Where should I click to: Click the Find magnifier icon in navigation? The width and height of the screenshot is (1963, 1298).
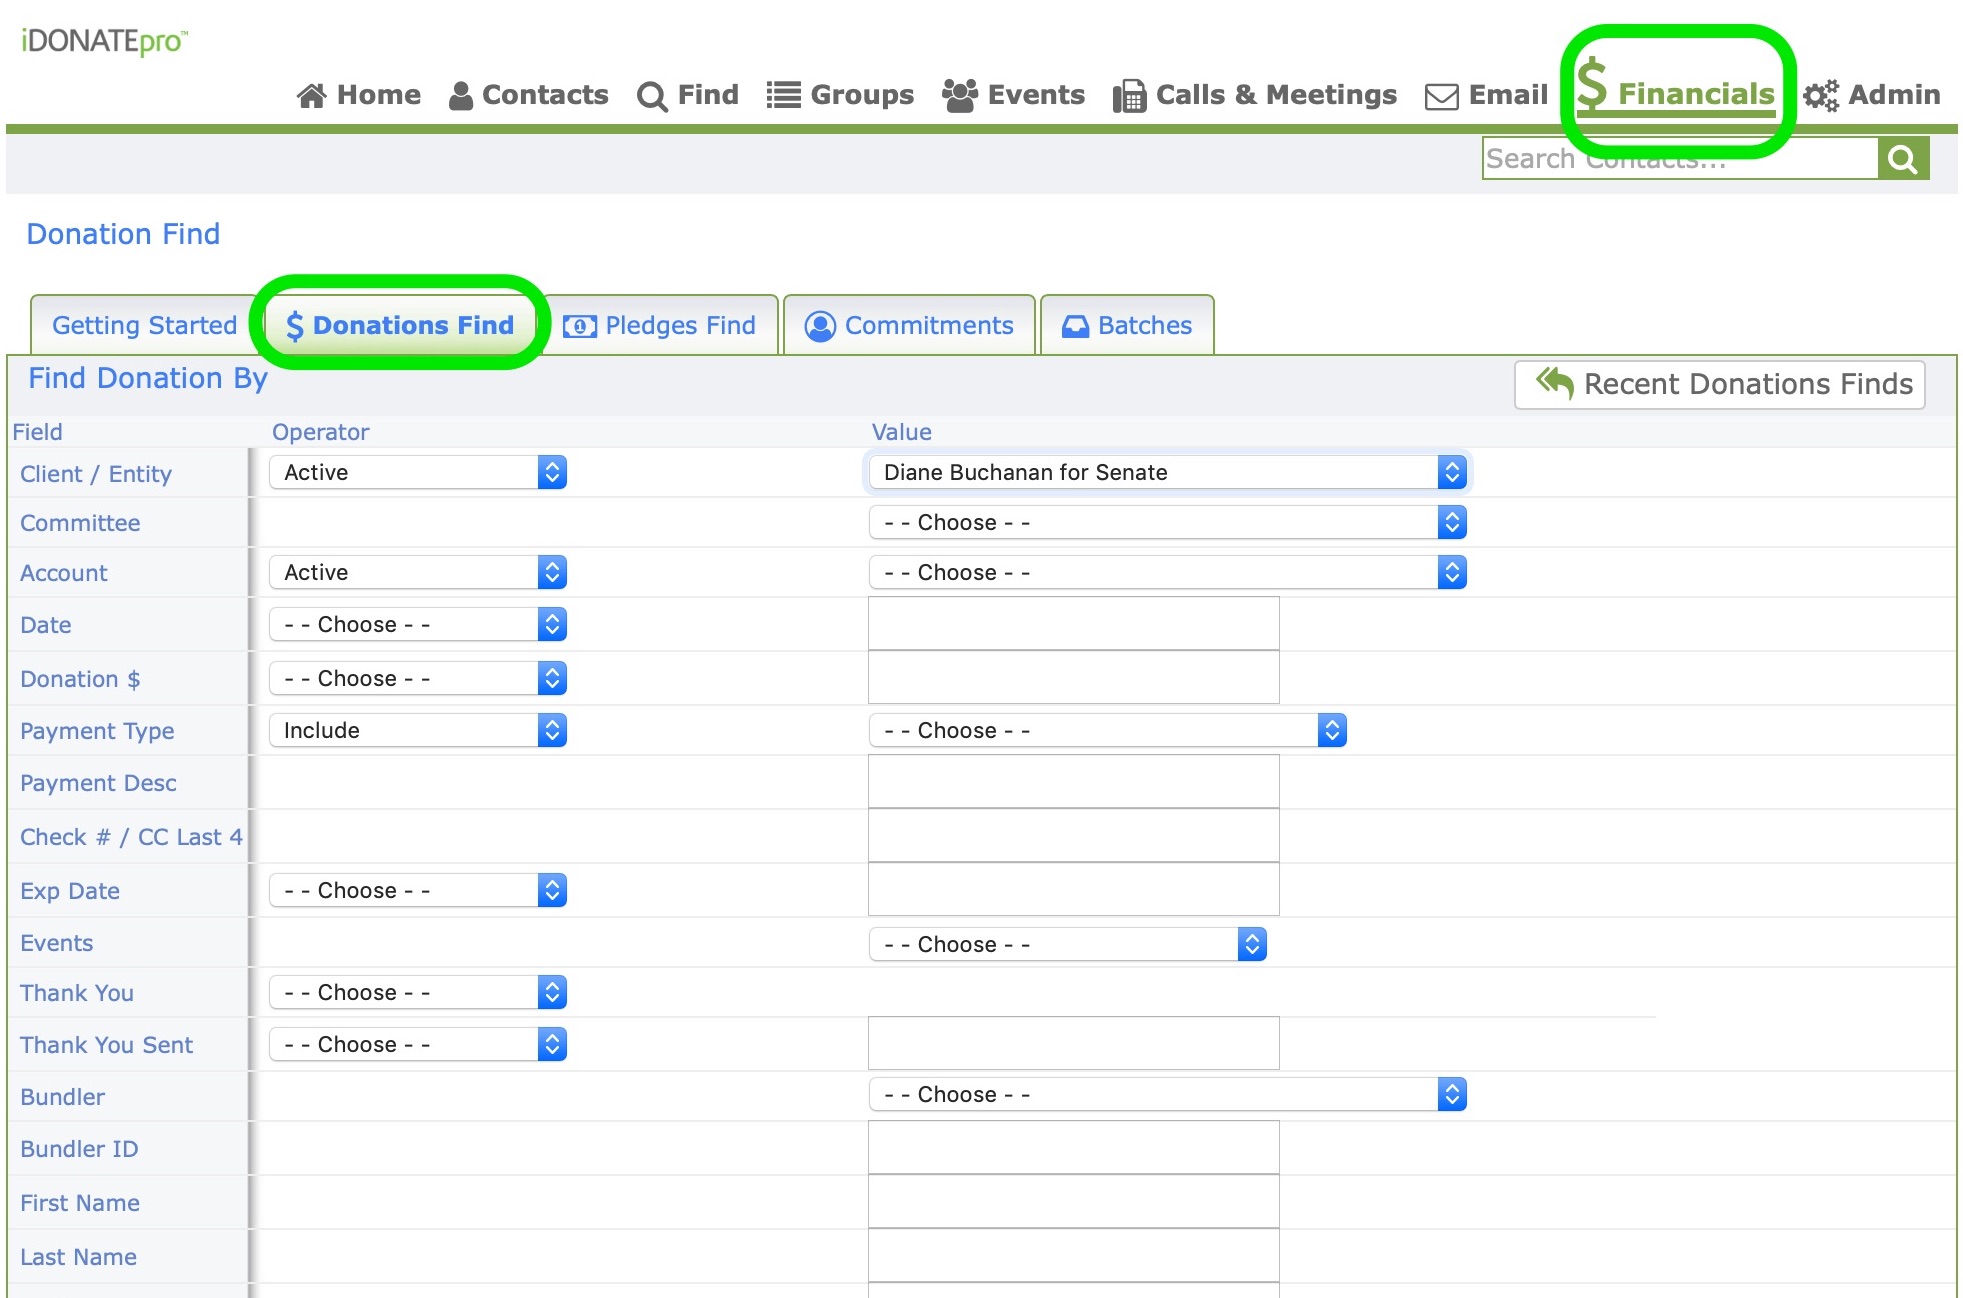tap(652, 97)
